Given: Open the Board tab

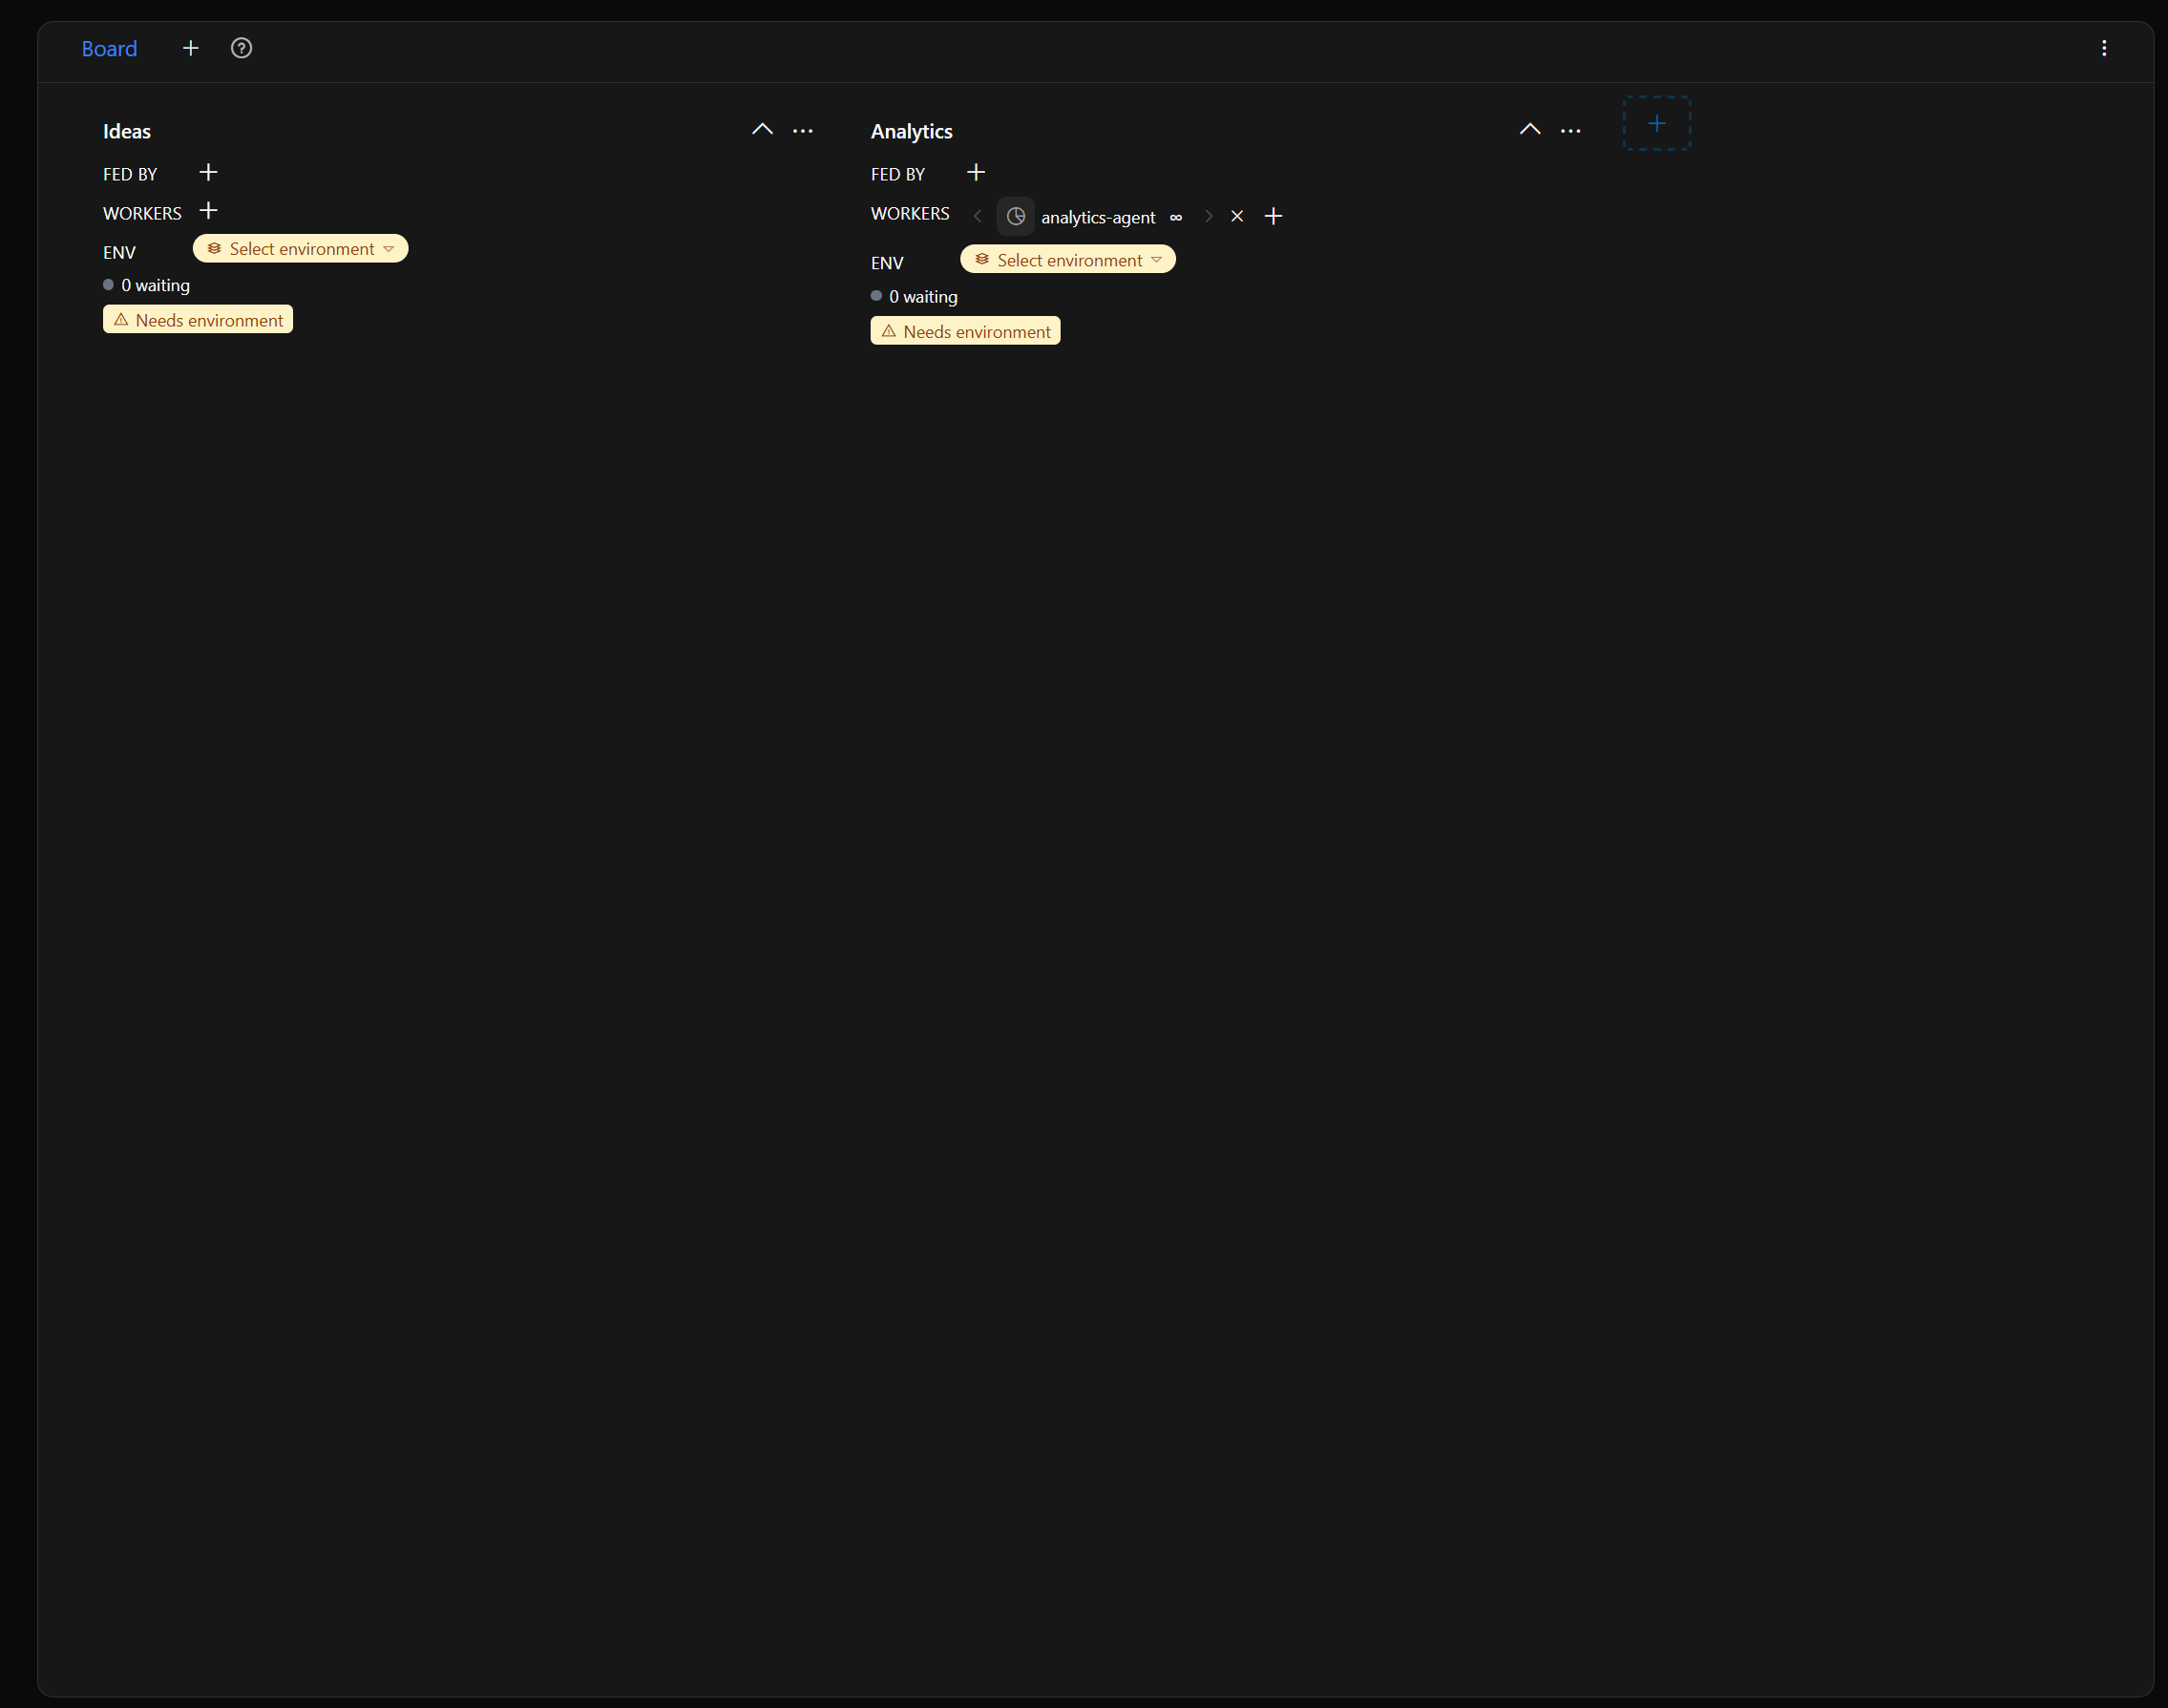Looking at the screenshot, I should point(109,48).
